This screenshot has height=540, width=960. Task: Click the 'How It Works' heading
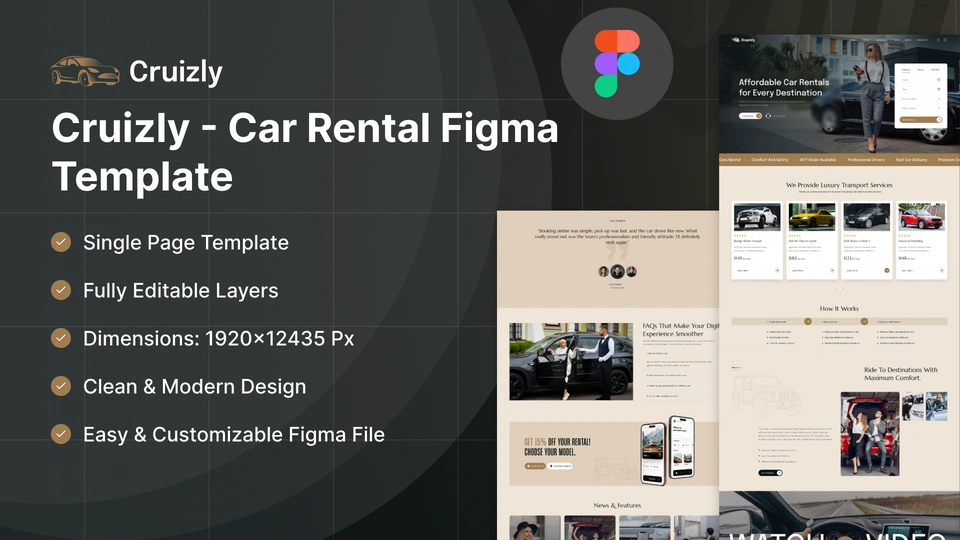point(839,309)
